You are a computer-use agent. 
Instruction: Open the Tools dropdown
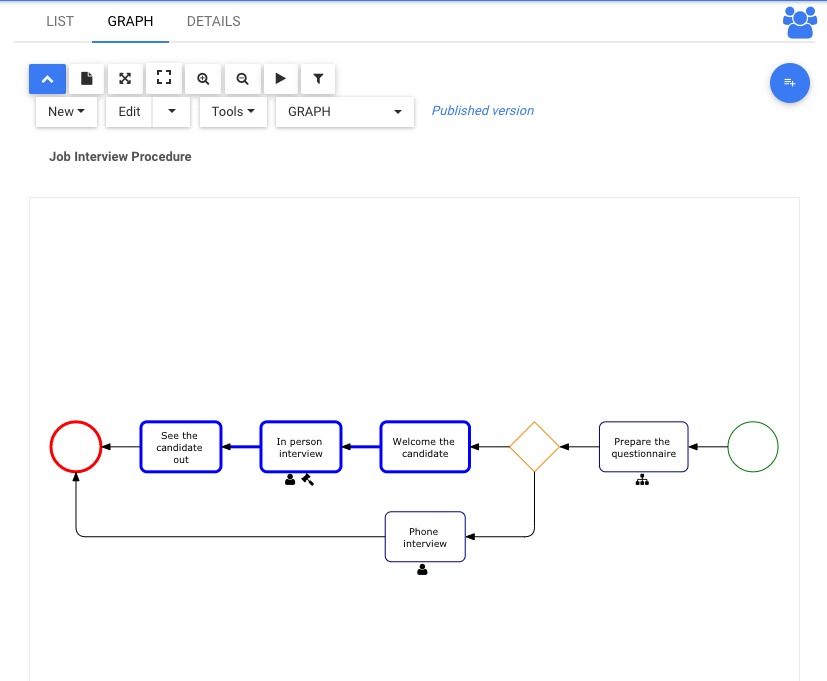(x=233, y=112)
